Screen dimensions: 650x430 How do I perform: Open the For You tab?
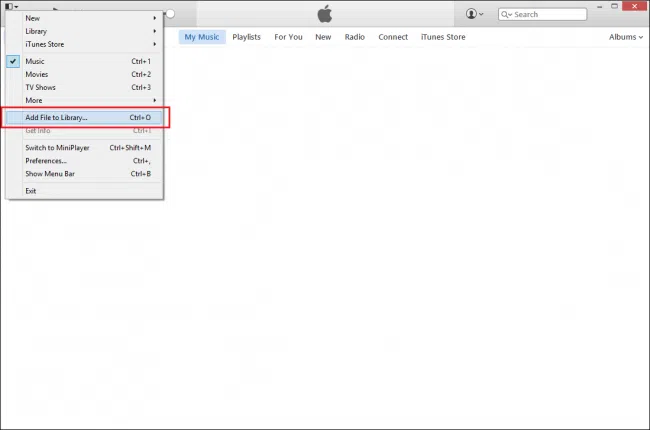pos(288,37)
